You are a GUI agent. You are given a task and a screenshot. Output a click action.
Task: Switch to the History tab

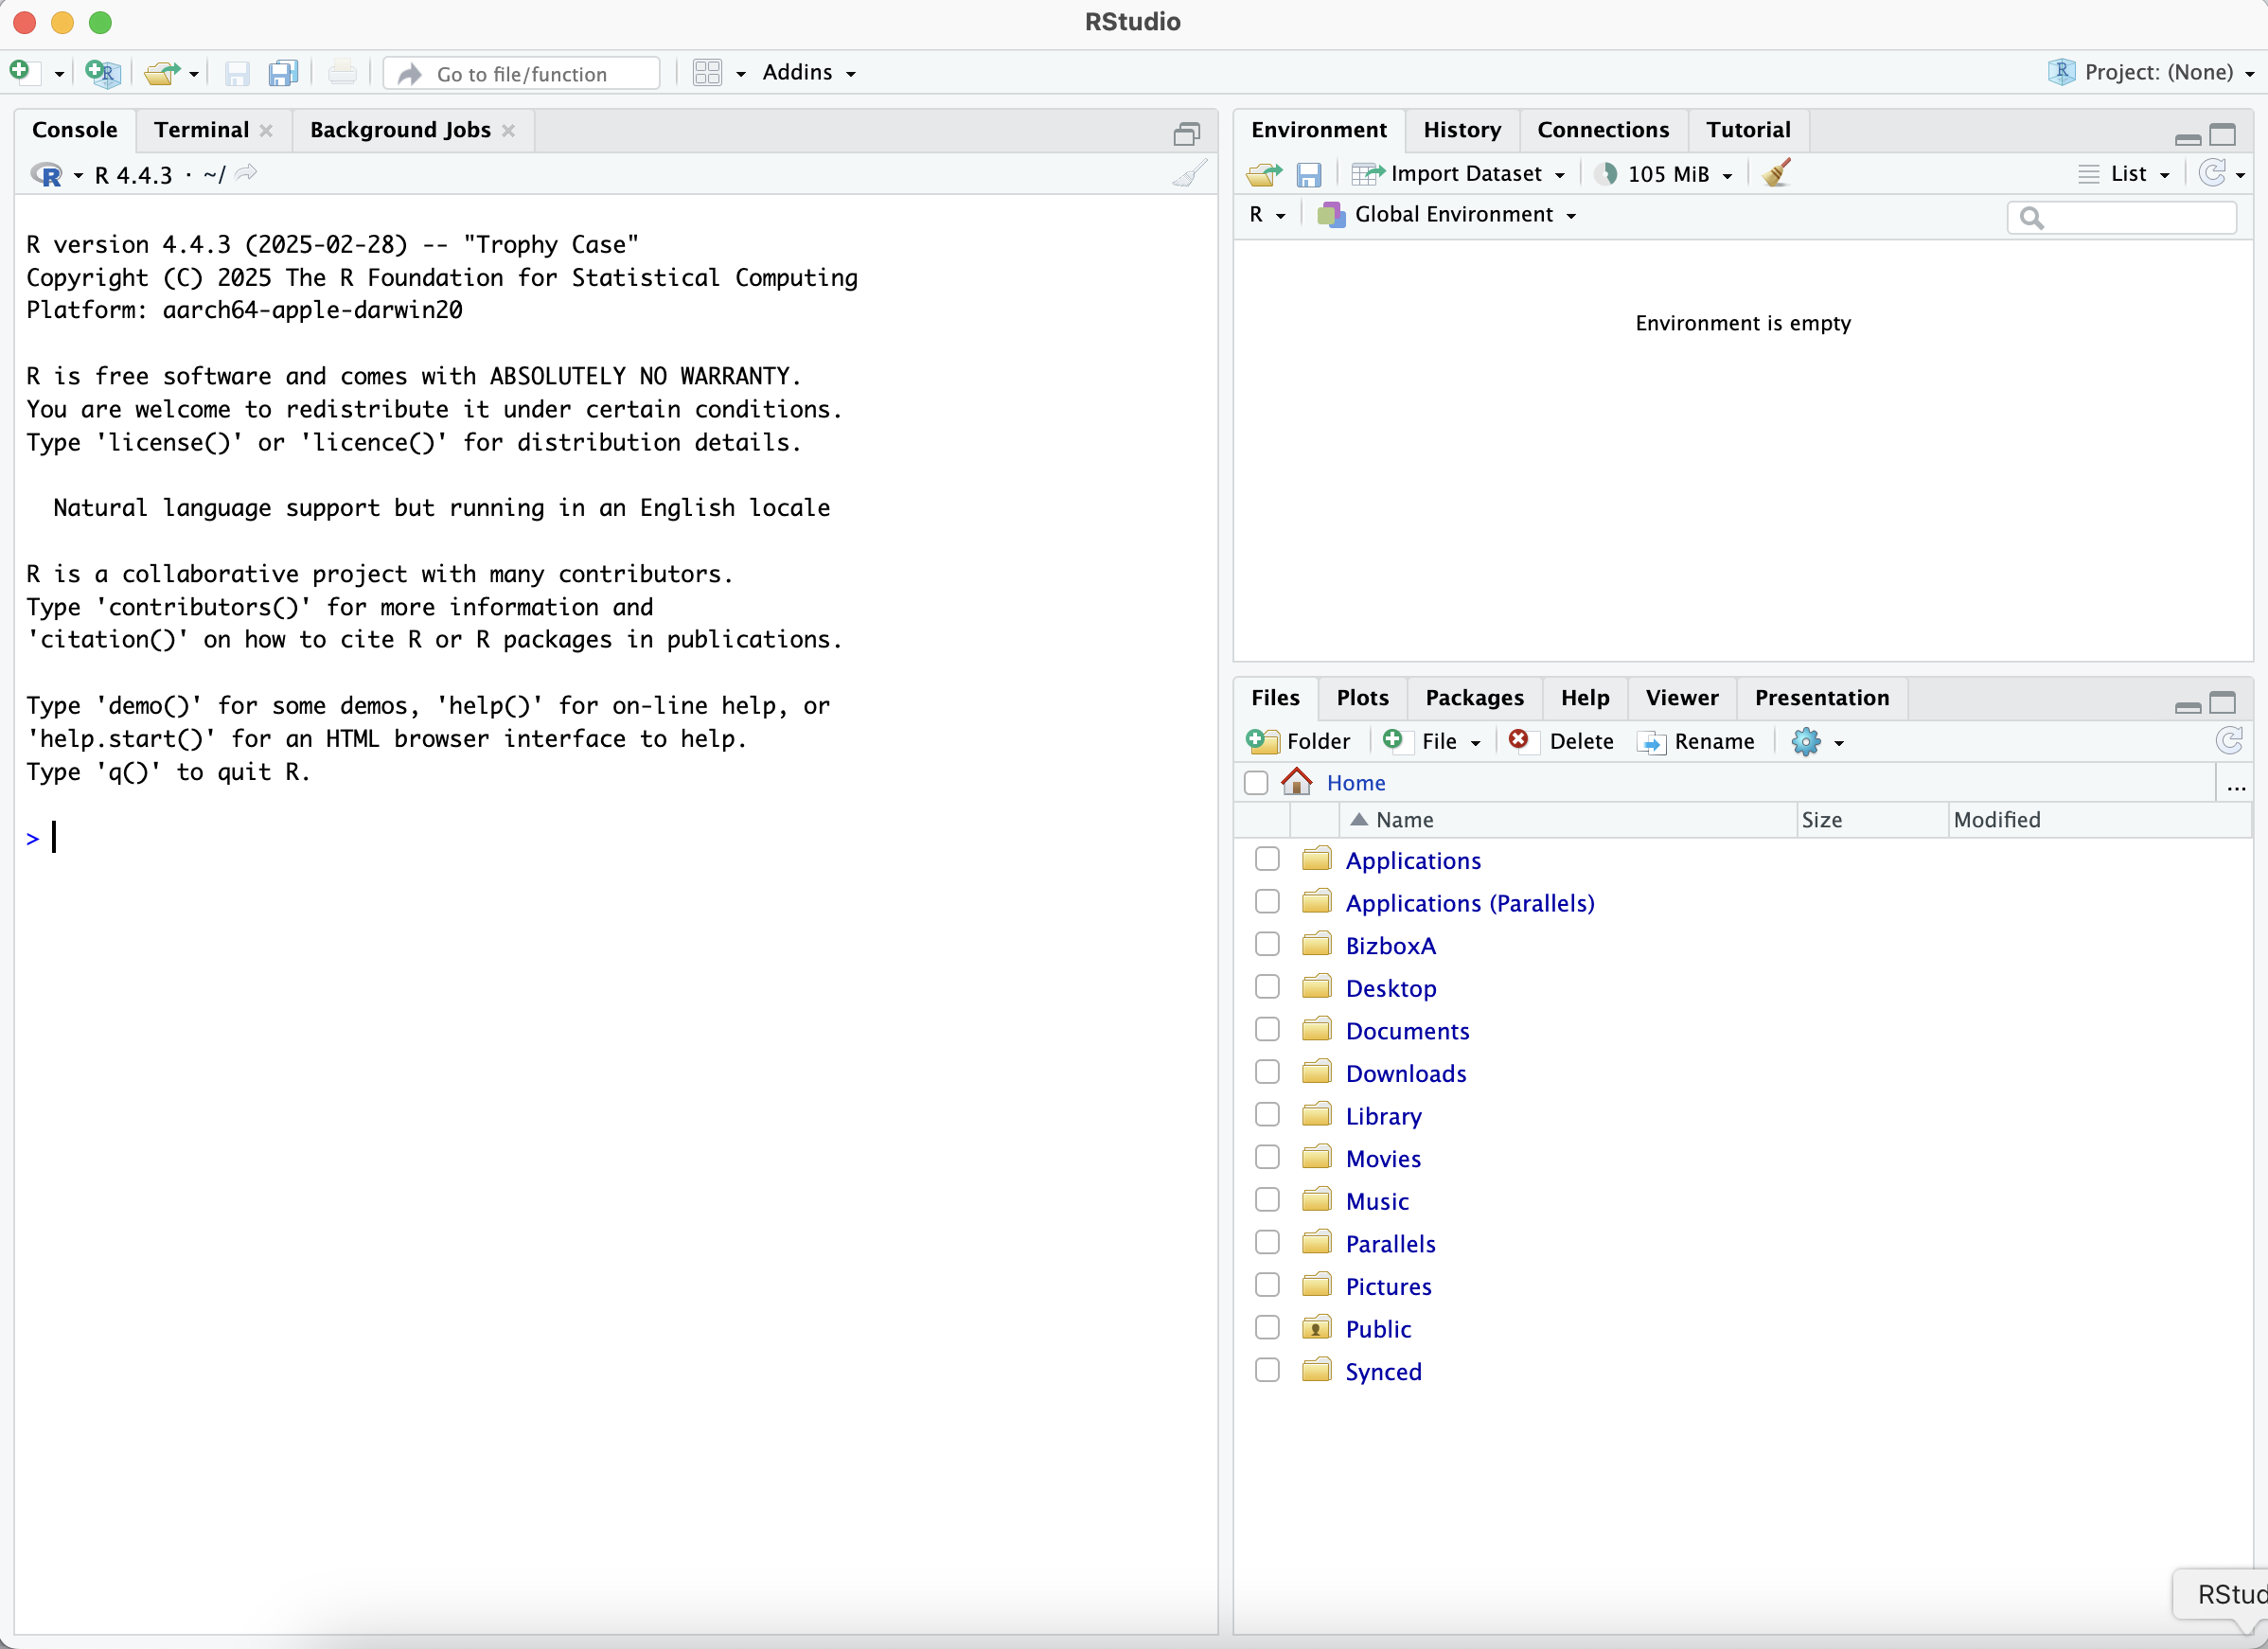click(x=1462, y=130)
